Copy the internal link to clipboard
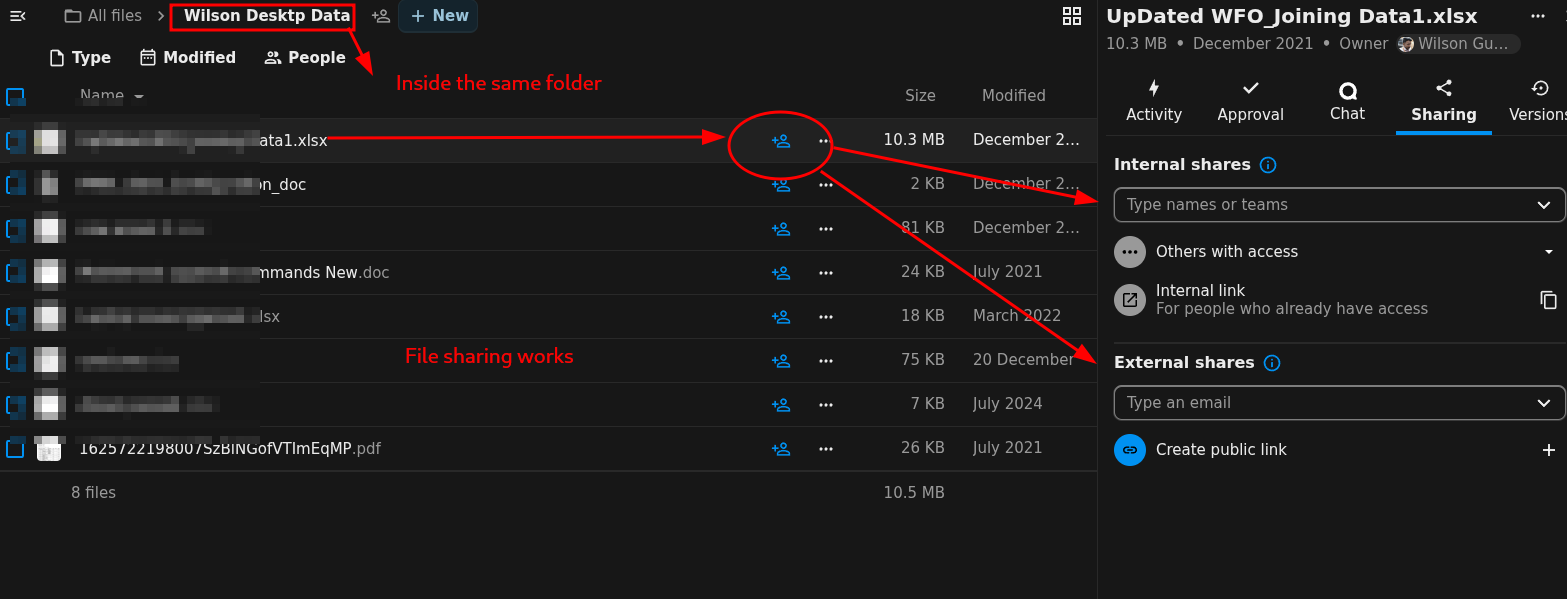 point(1548,300)
